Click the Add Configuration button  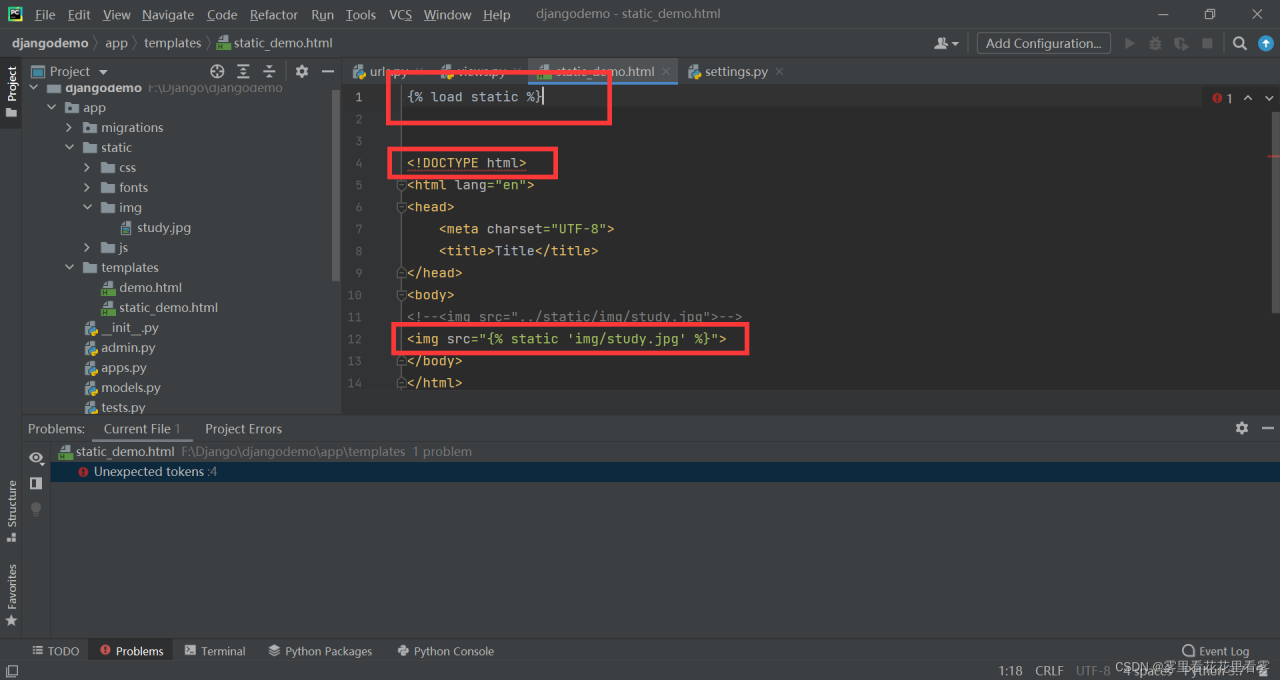[1043, 43]
